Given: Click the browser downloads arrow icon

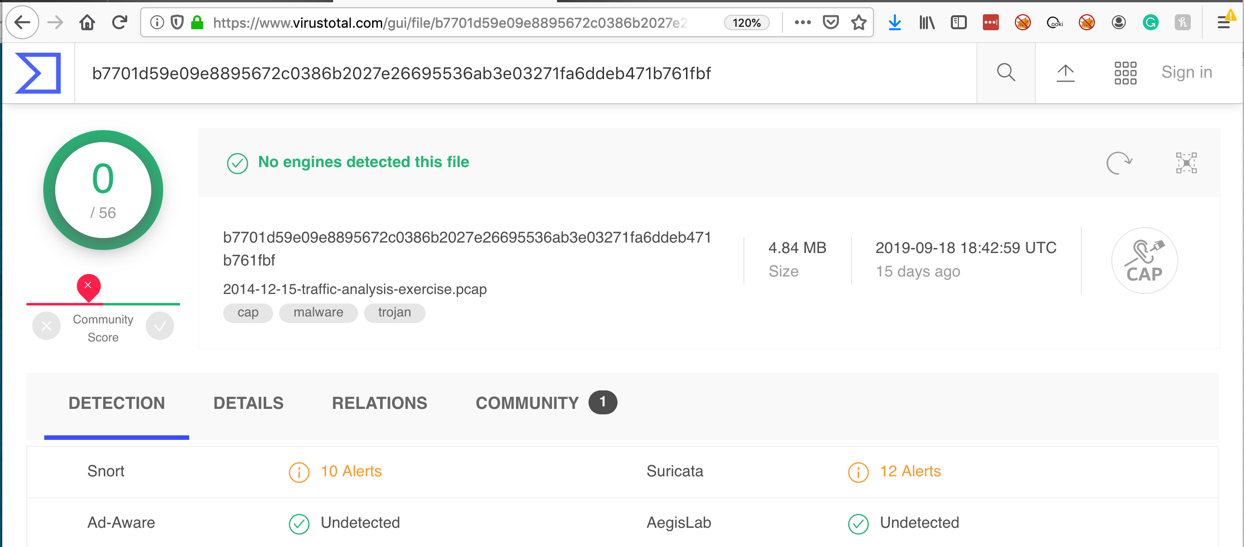Looking at the screenshot, I should click(895, 22).
